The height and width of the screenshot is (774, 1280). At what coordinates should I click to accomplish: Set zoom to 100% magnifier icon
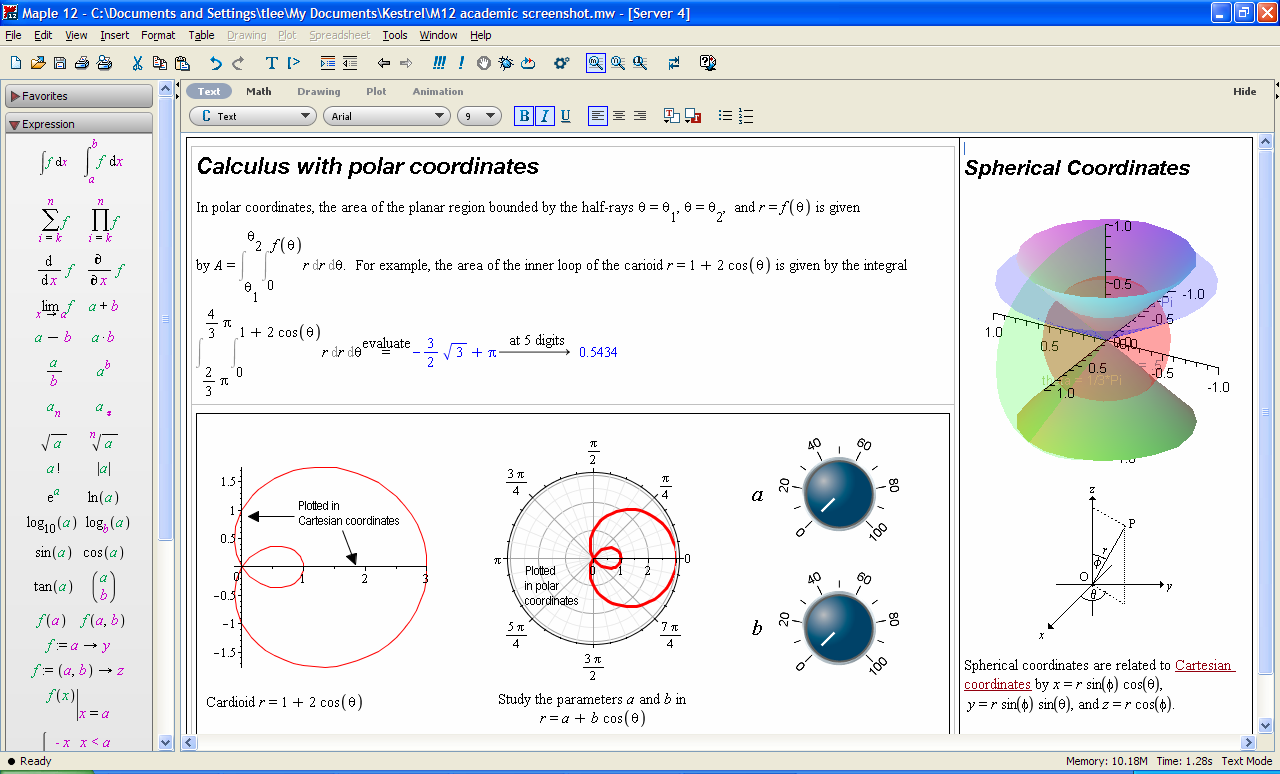[x=596, y=63]
